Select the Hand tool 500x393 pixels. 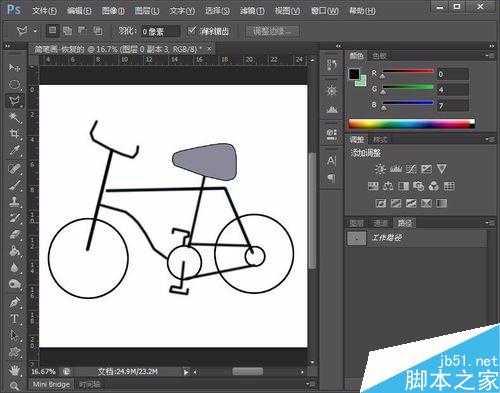point(14,370)
